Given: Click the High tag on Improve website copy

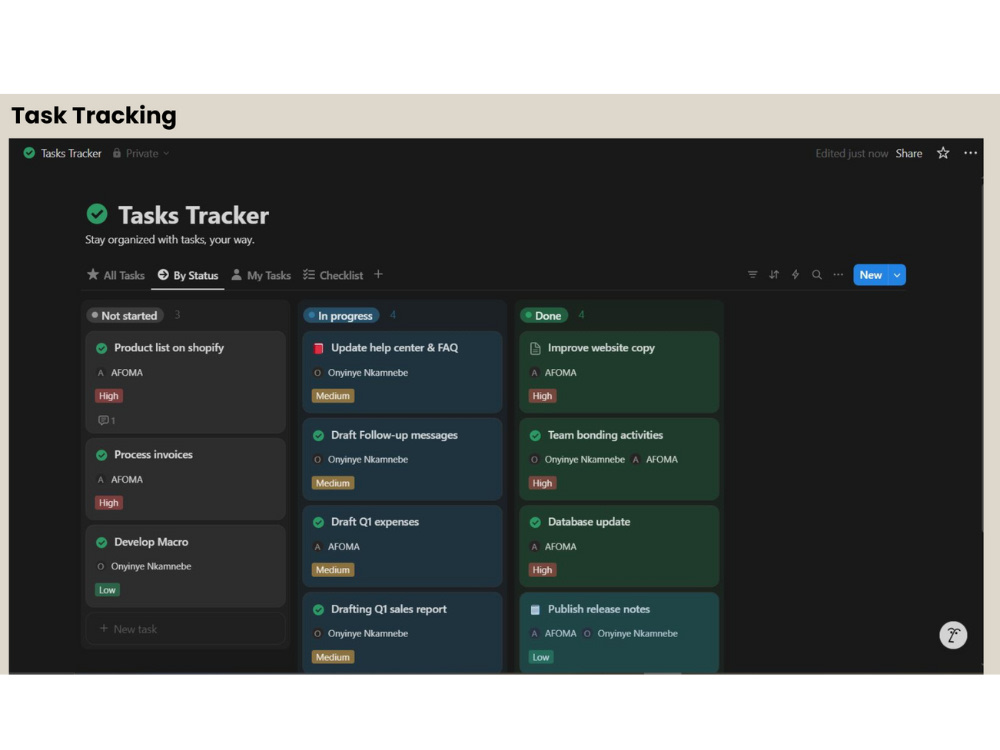Looking at the screenshot, I should point(542,395).
